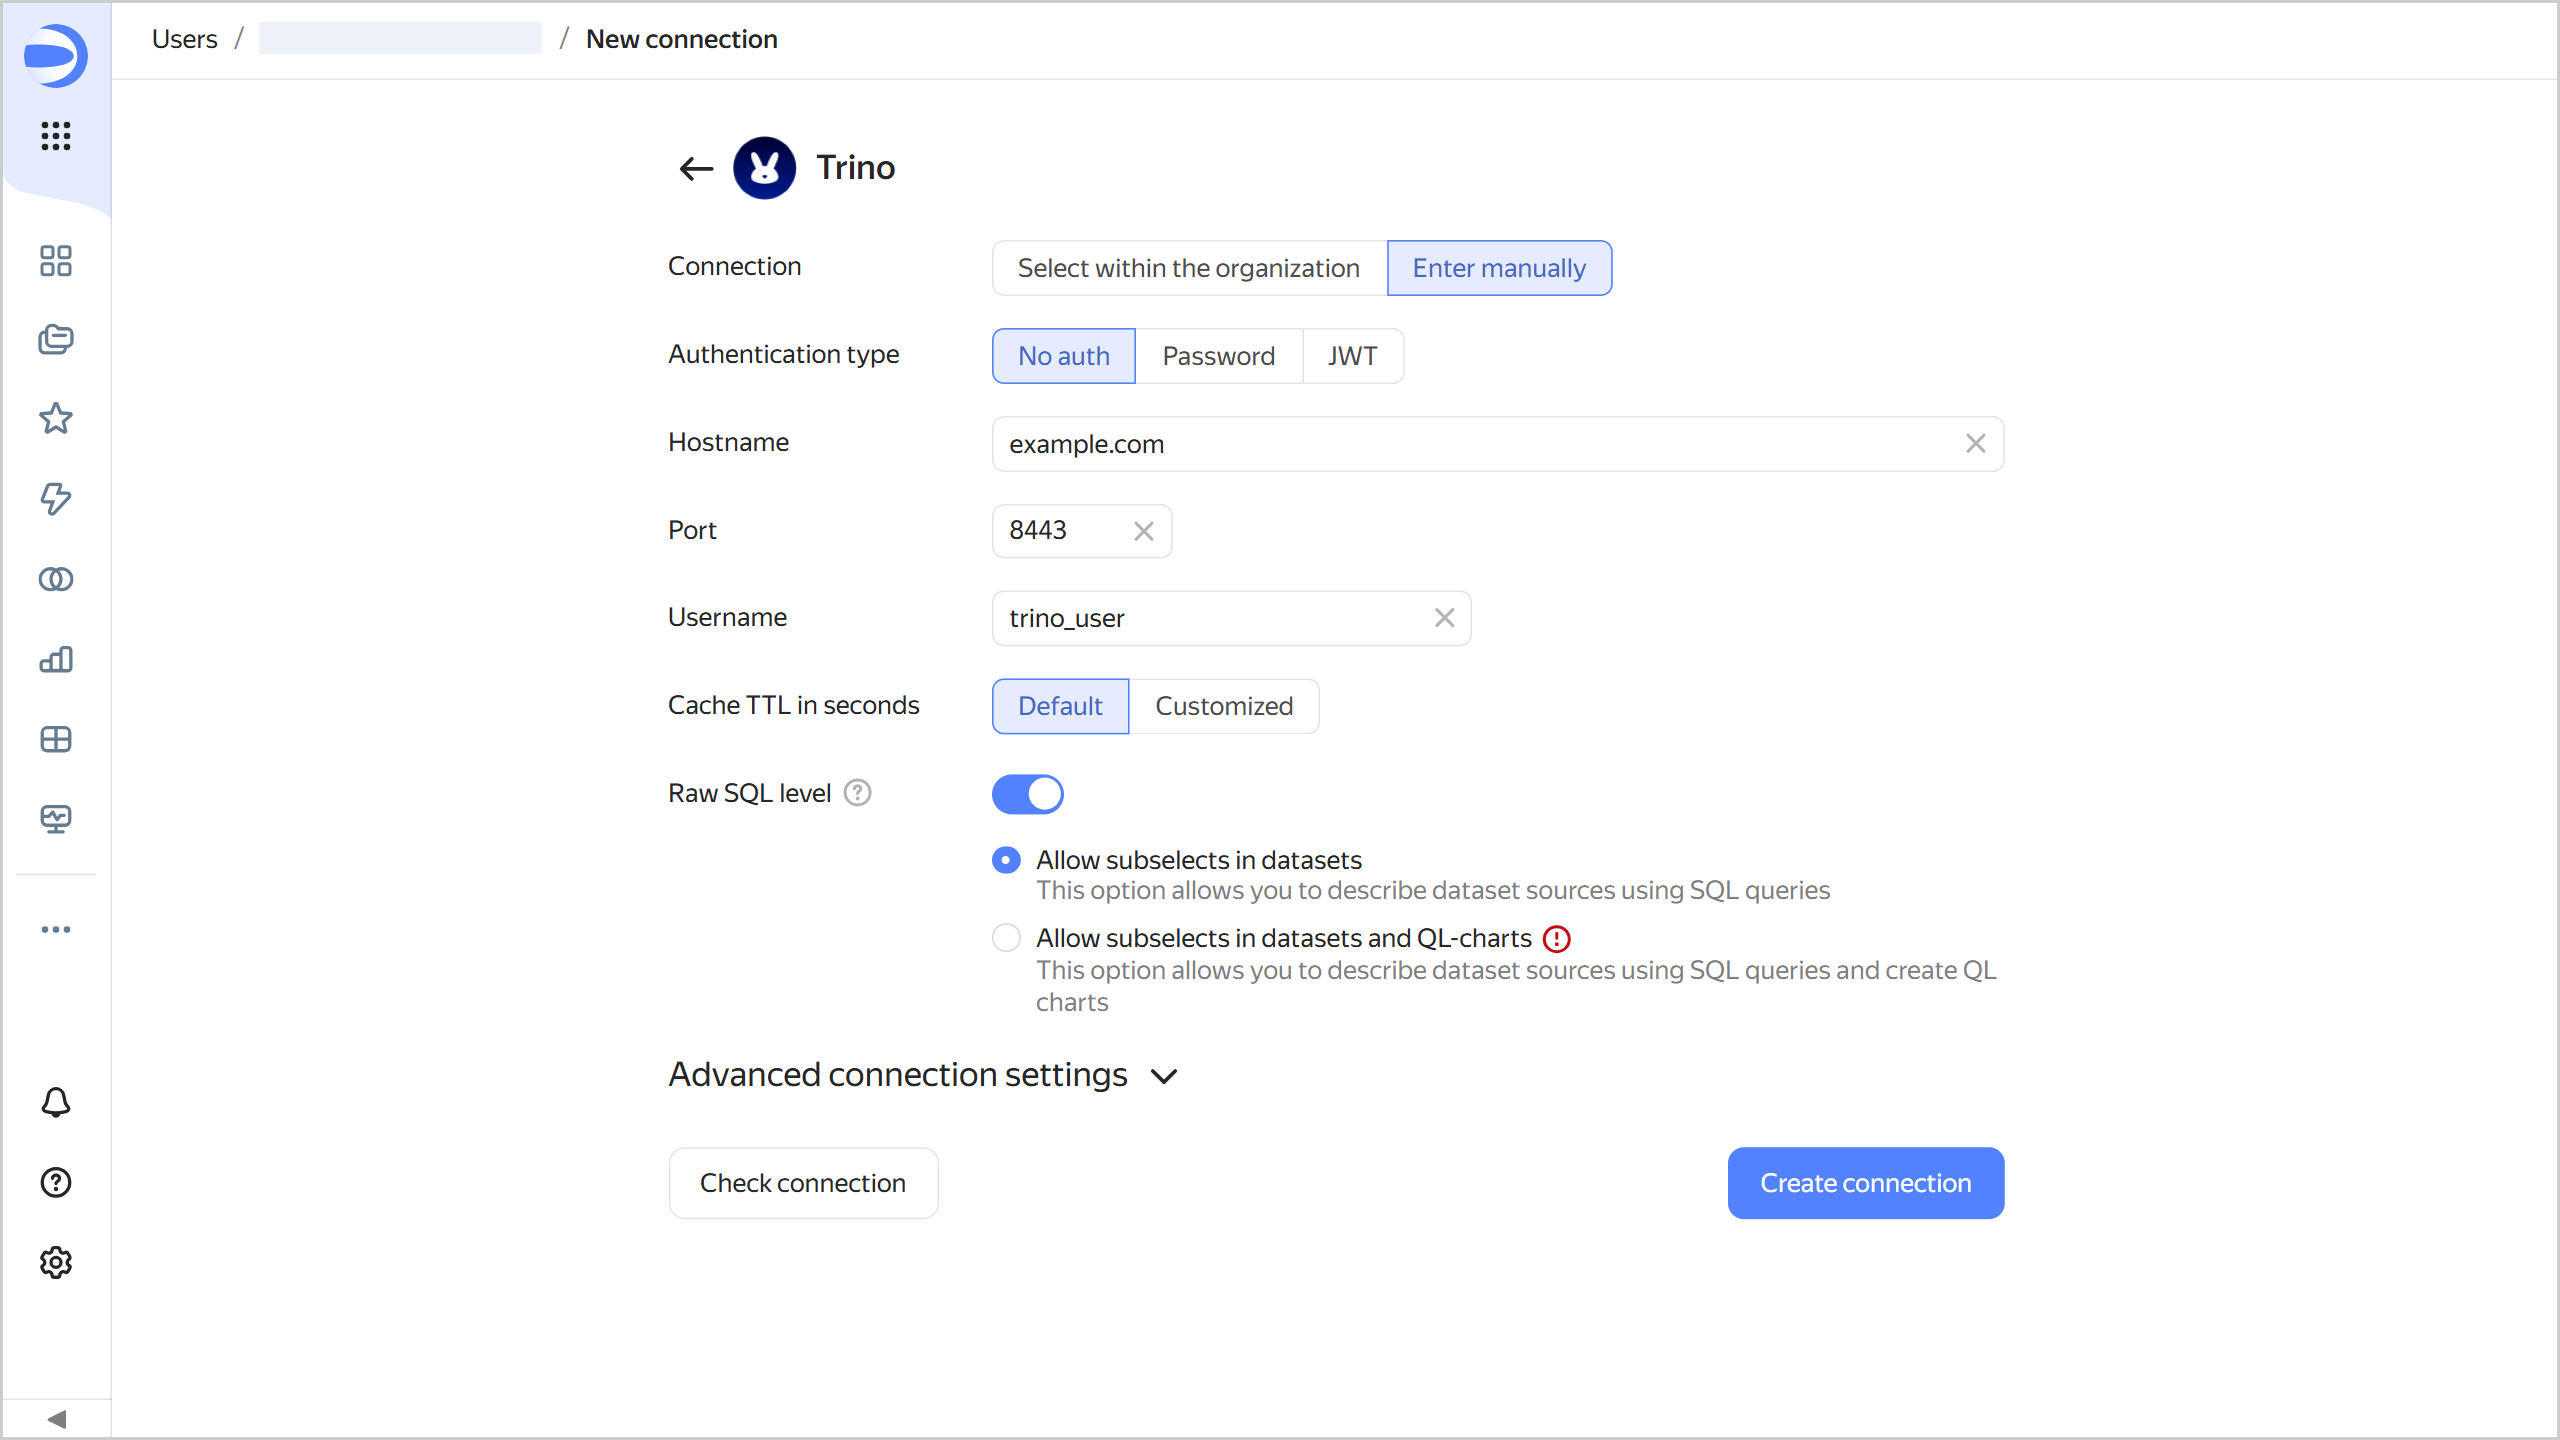Click the Raw SQL level help icon
Screen dimensions: 2560x1440
click(857, 793)
